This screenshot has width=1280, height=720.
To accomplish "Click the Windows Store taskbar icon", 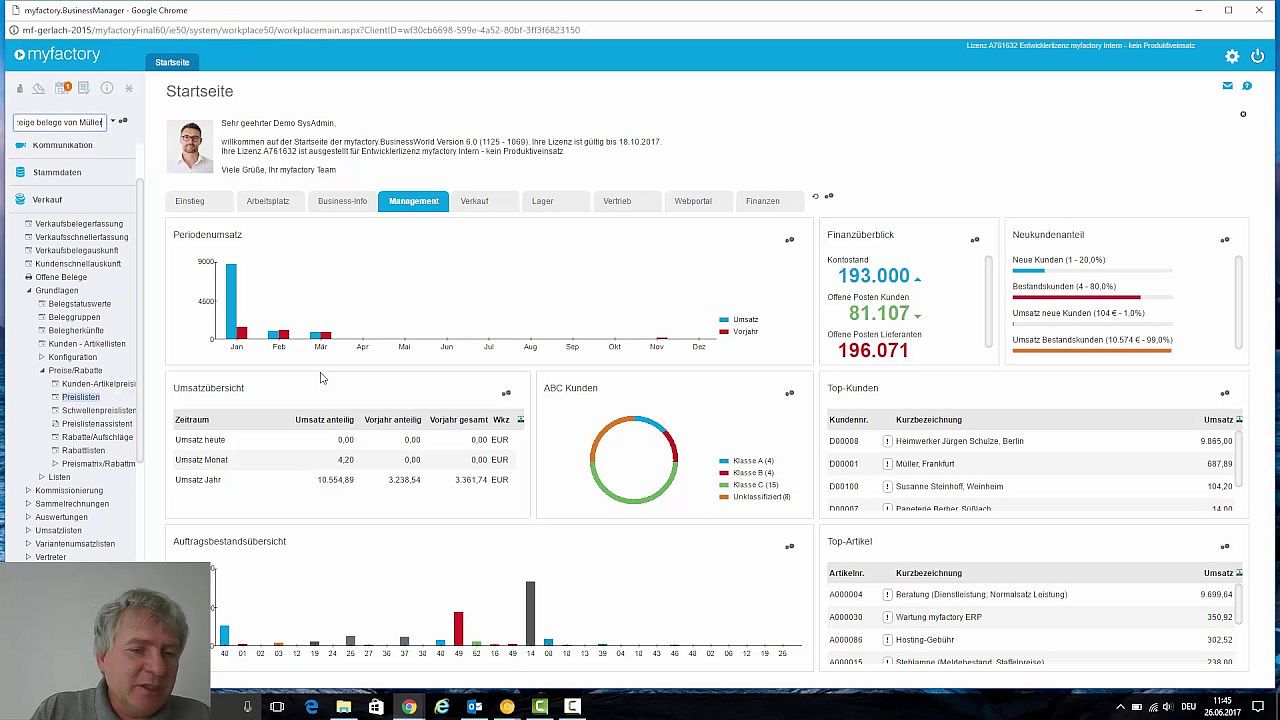I will point(376,707).
